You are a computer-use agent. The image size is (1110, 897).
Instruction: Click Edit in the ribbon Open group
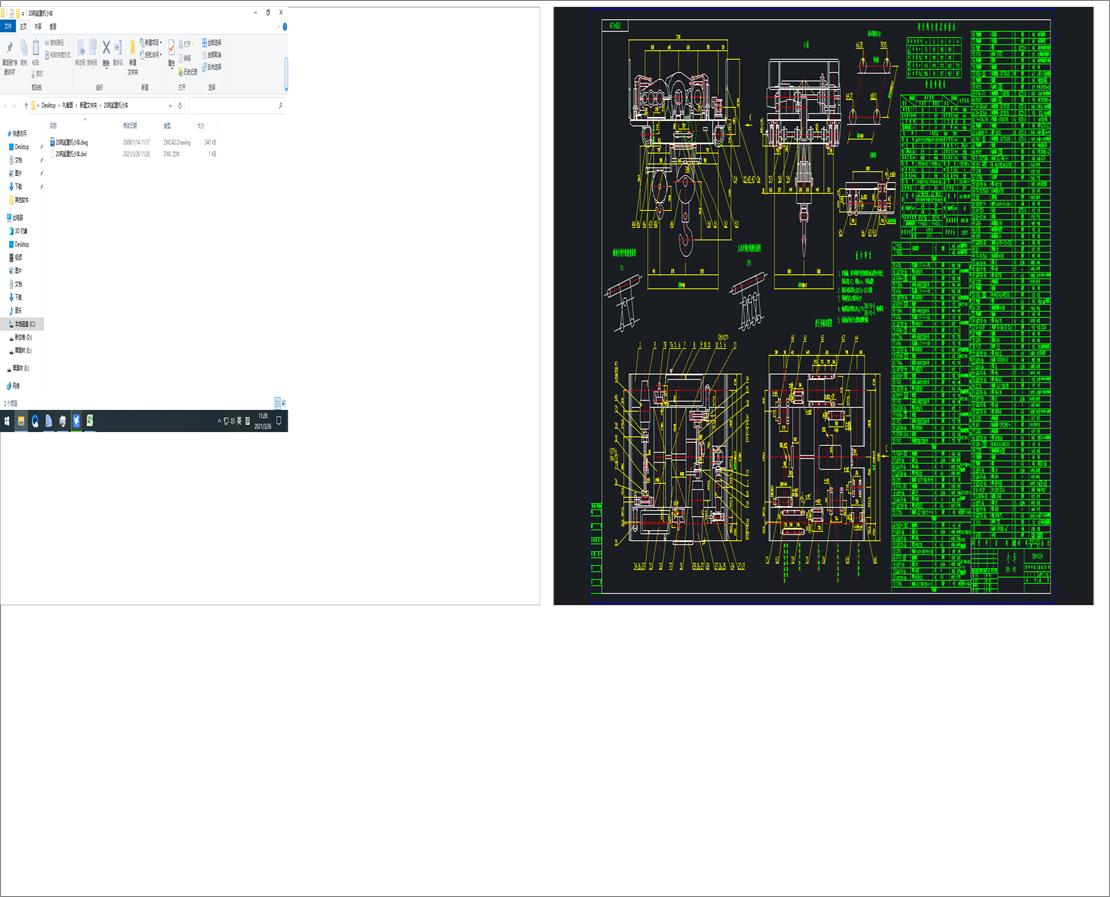click(x=185, y=58)
